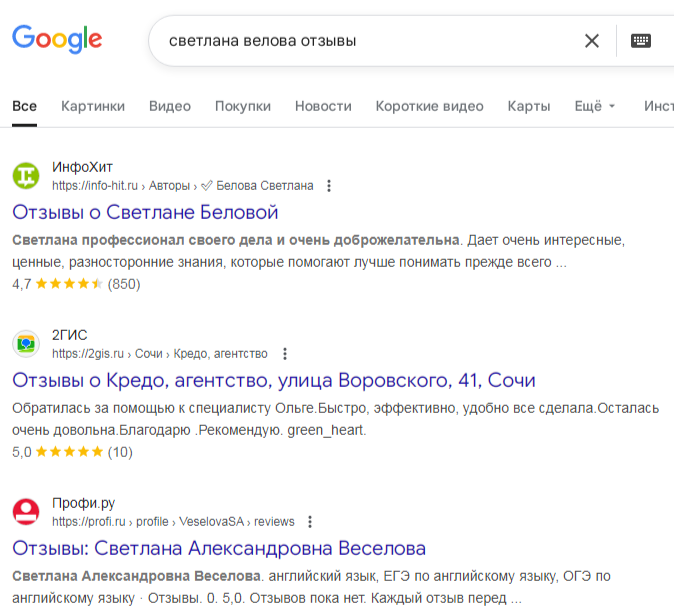Open the Покупки tab
Screen dimensions: 674x616
[243, 106]
